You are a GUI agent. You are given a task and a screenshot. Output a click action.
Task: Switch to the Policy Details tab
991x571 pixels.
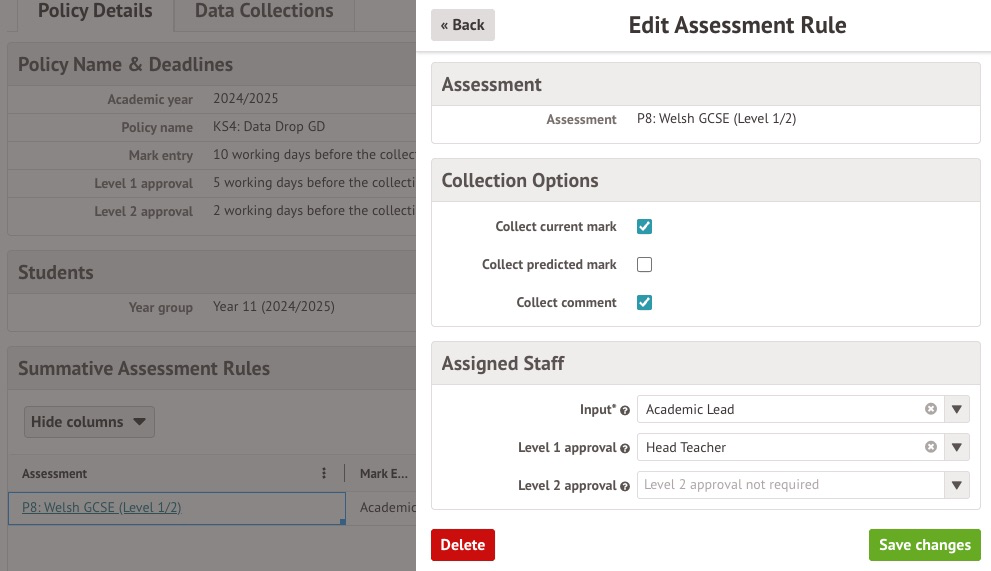point(95,12)
